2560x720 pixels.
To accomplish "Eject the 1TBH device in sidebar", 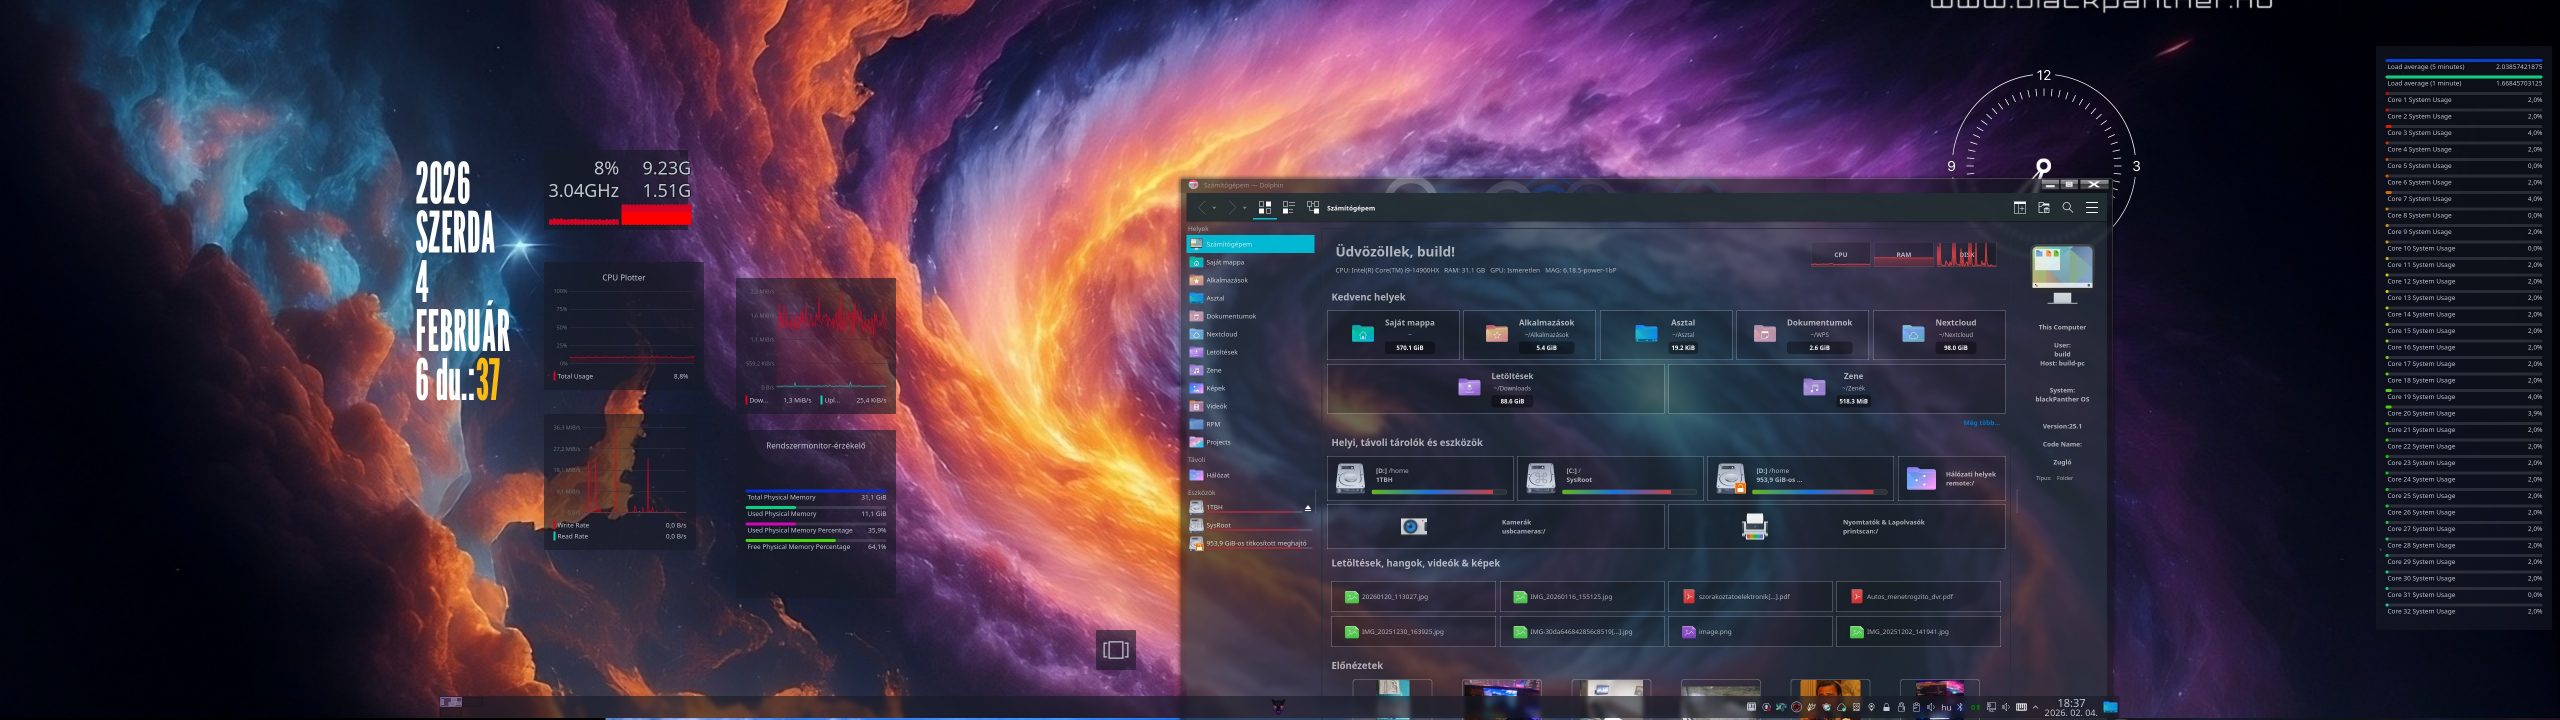I will click(x=1307, y=508).
